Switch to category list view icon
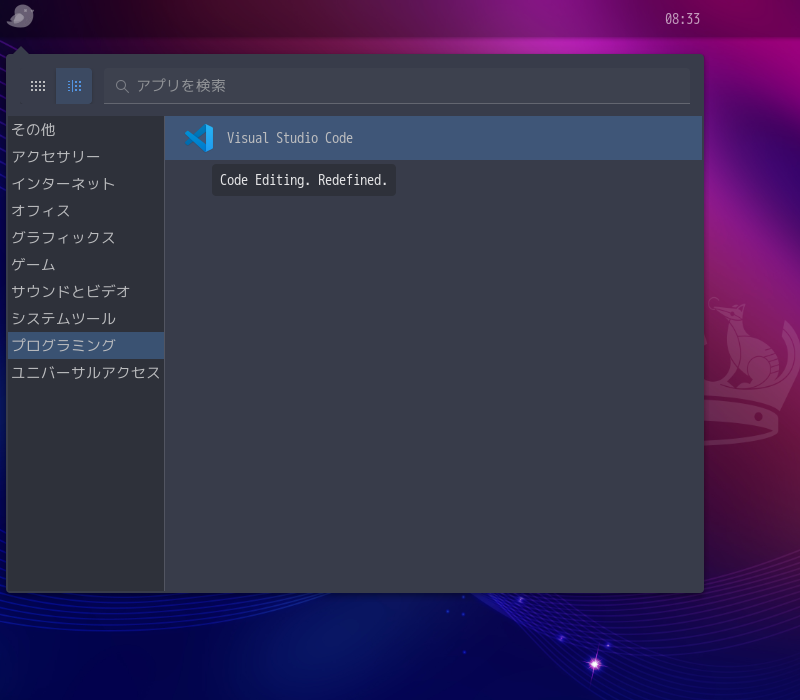 click(74, 86)
